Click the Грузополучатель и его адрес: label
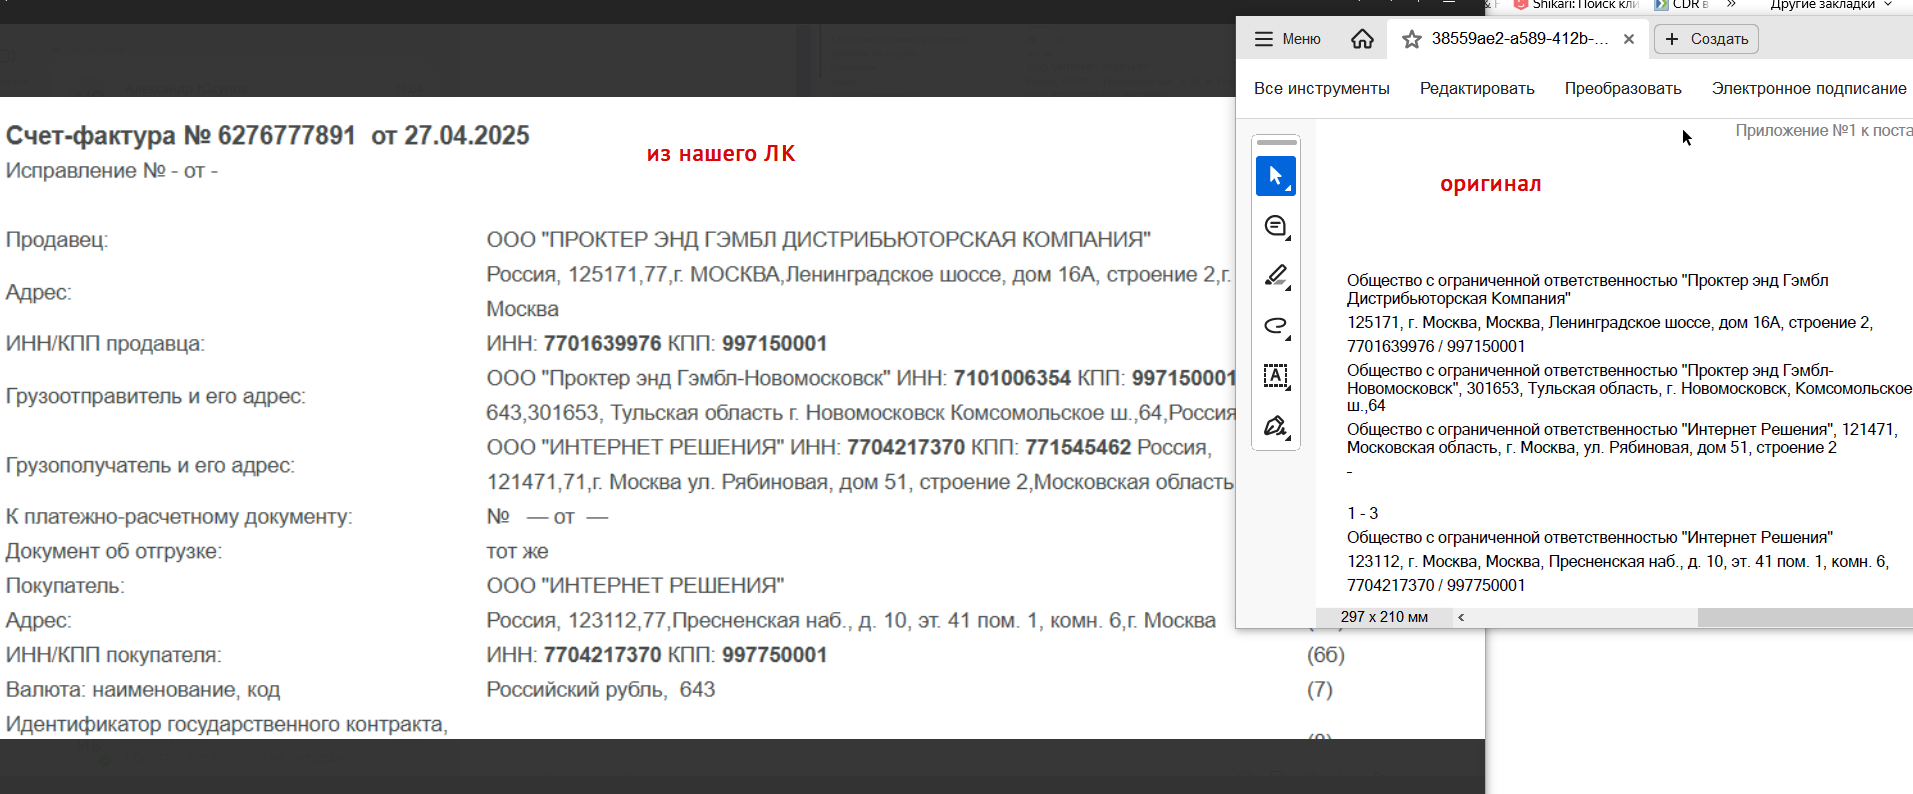Image resolution: width=1913 pixels, height=794 pixels. [150, 465]
